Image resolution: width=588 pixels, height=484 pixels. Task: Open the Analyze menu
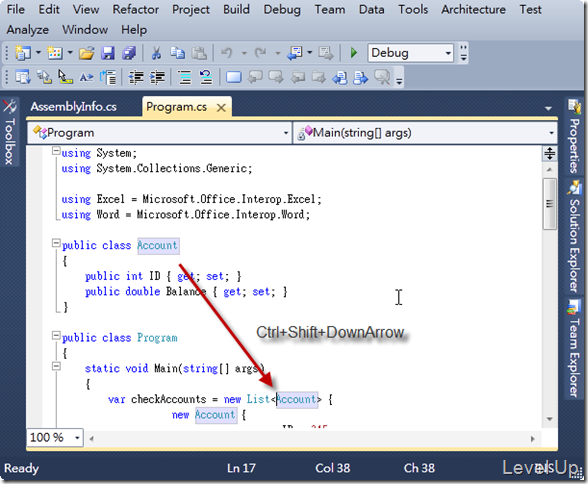pos(28,30)
